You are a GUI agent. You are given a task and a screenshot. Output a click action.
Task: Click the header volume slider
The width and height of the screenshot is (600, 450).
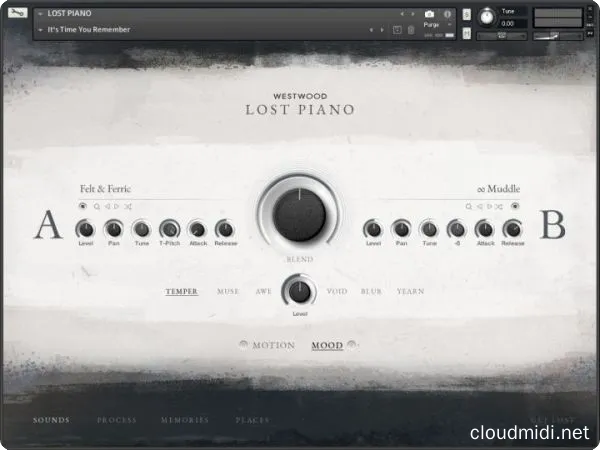tap(558, 36)
